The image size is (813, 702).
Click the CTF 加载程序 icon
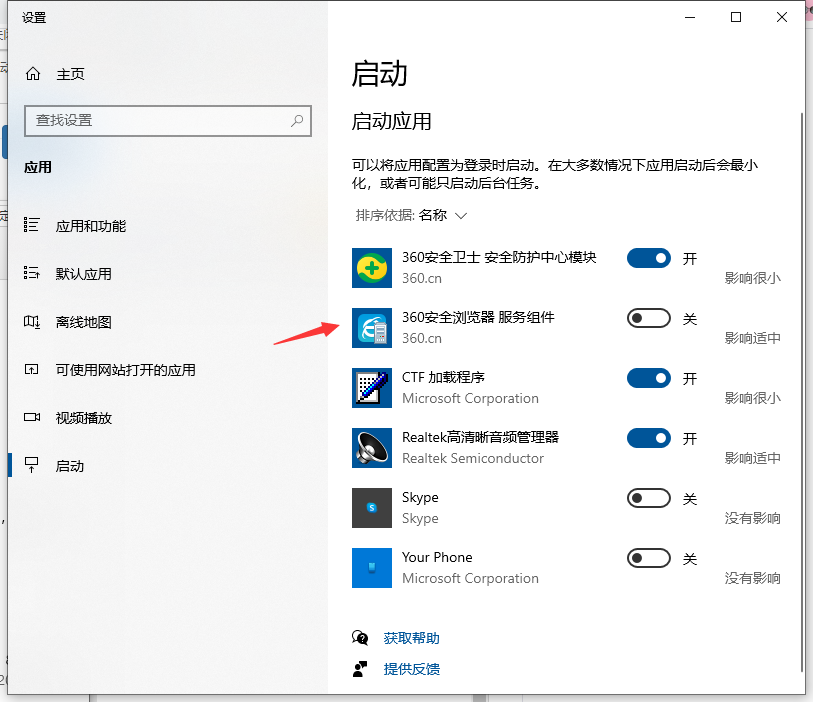[371, 388]
